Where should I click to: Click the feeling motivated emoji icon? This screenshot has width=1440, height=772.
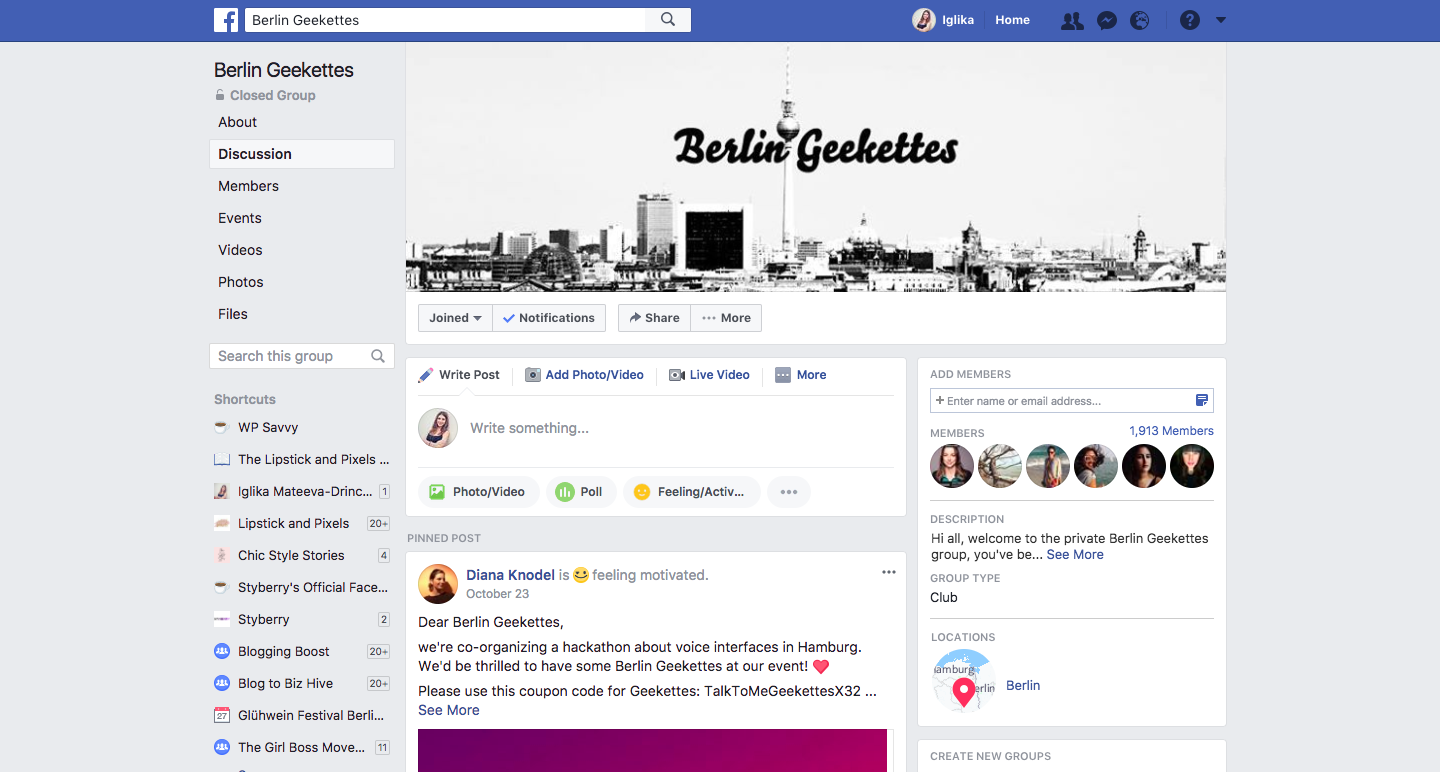[581, 575]
